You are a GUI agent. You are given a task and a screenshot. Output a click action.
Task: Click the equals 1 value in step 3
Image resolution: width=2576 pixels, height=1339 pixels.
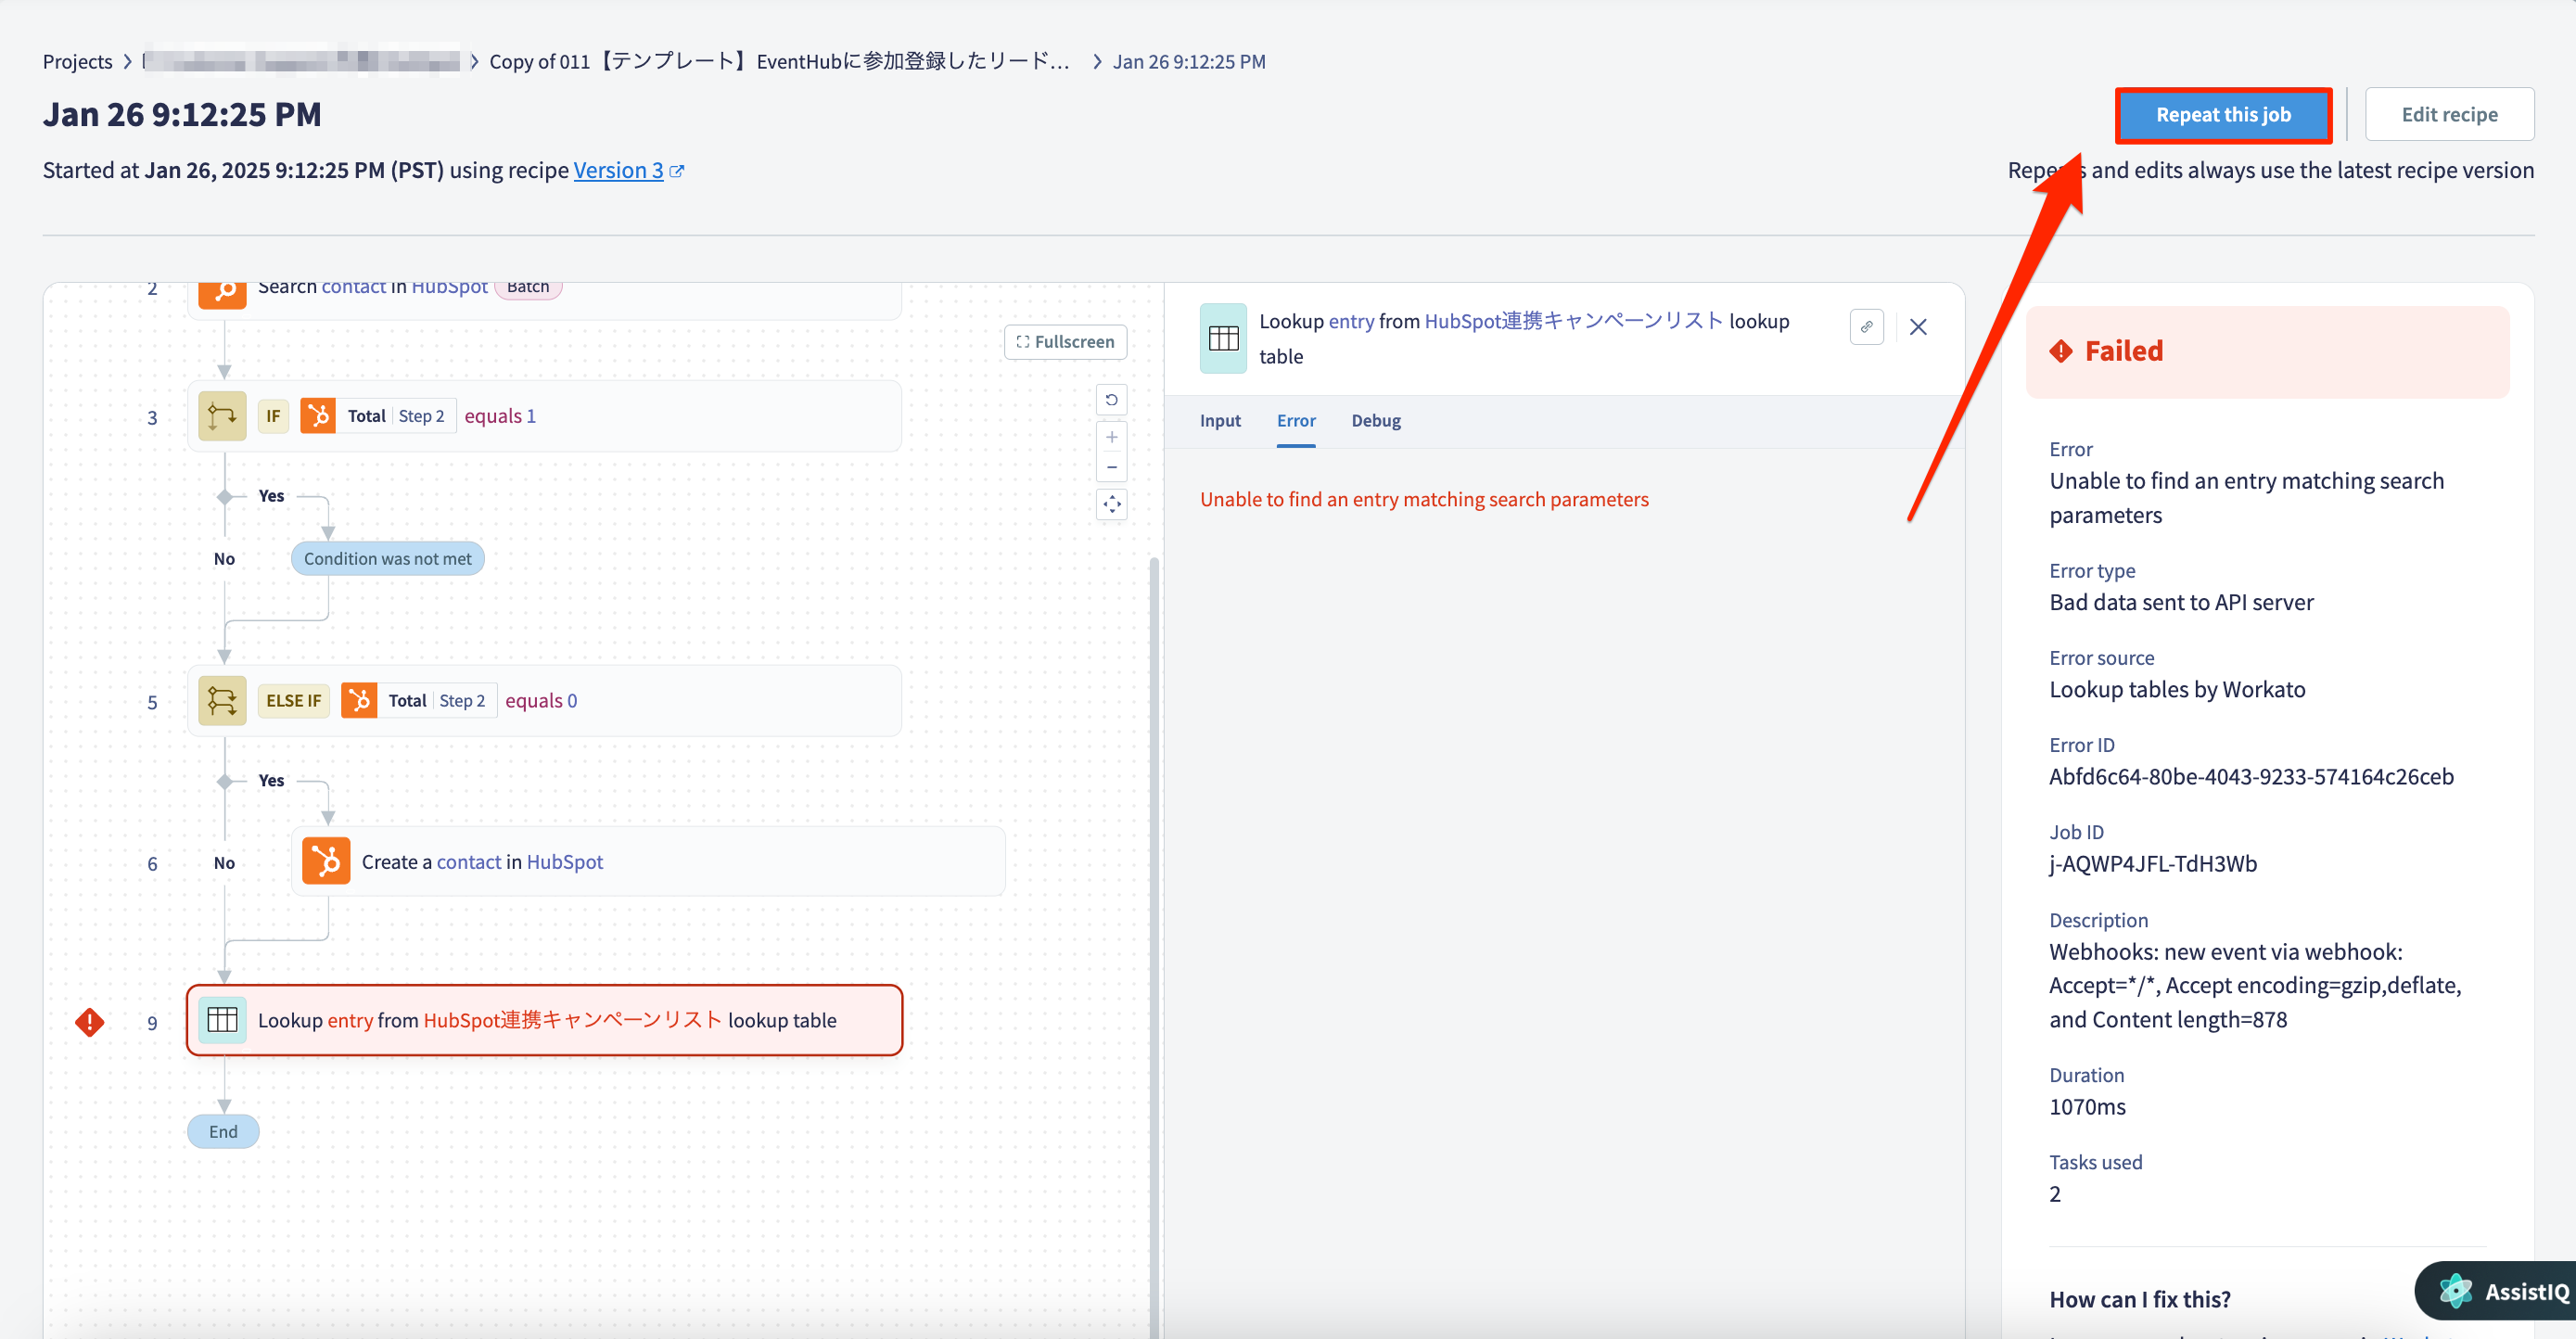click(500, 416)
